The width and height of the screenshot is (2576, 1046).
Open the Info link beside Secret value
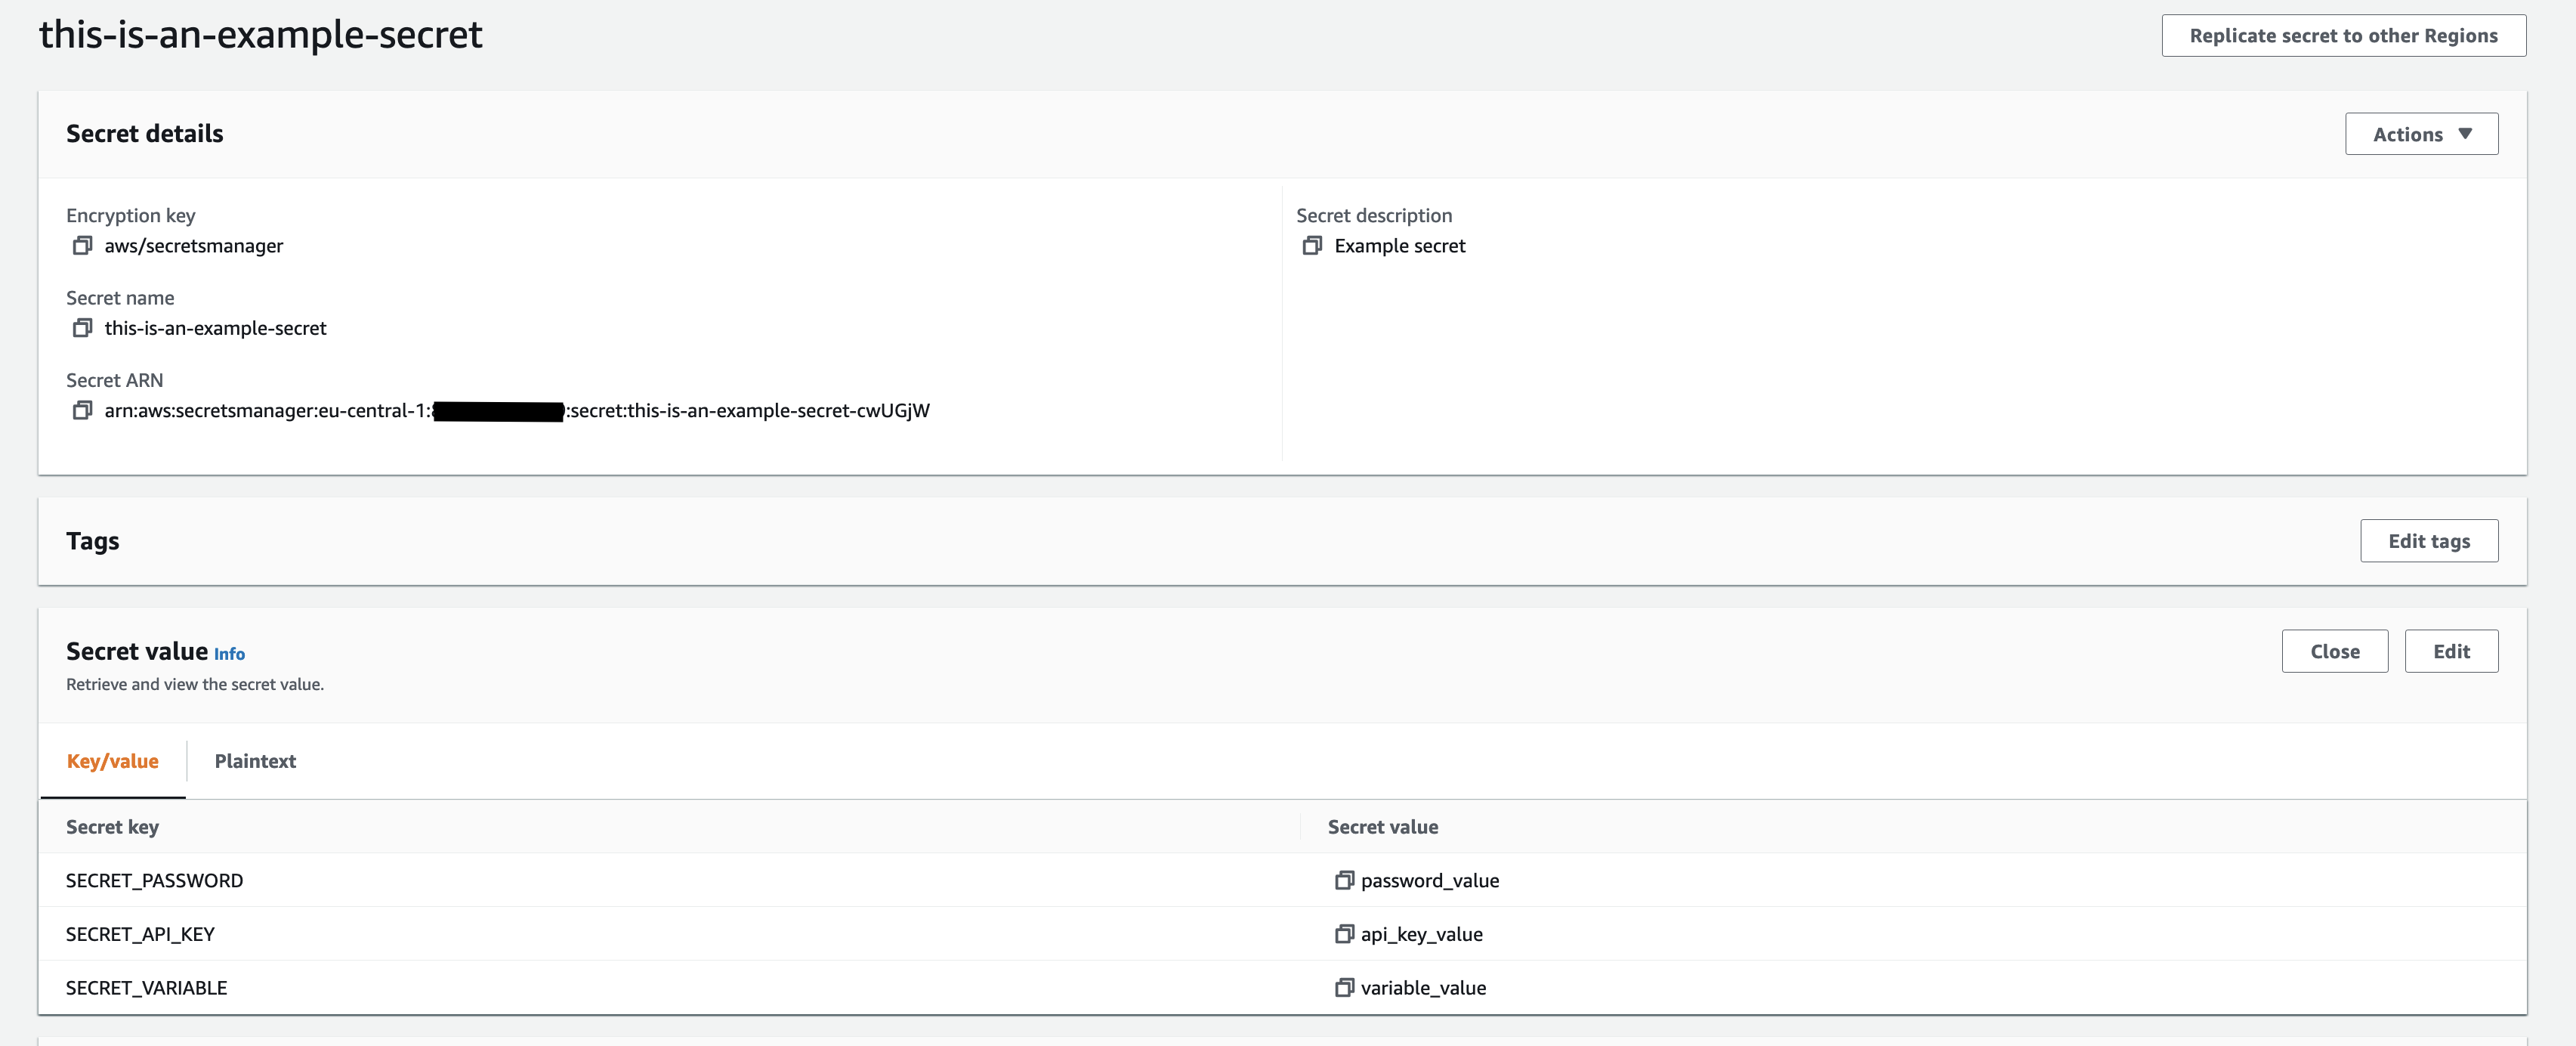pos(229,654)
